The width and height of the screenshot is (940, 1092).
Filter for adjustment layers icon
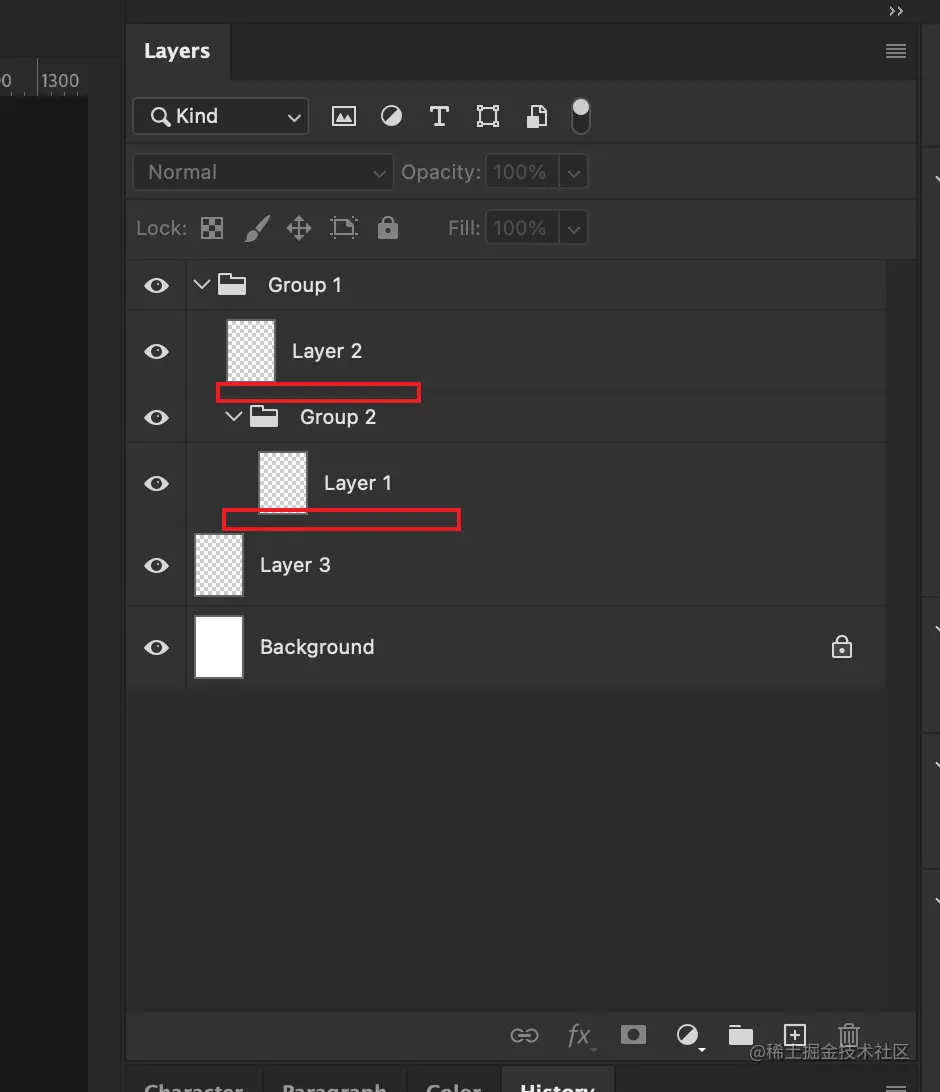(x=391, y=116)
